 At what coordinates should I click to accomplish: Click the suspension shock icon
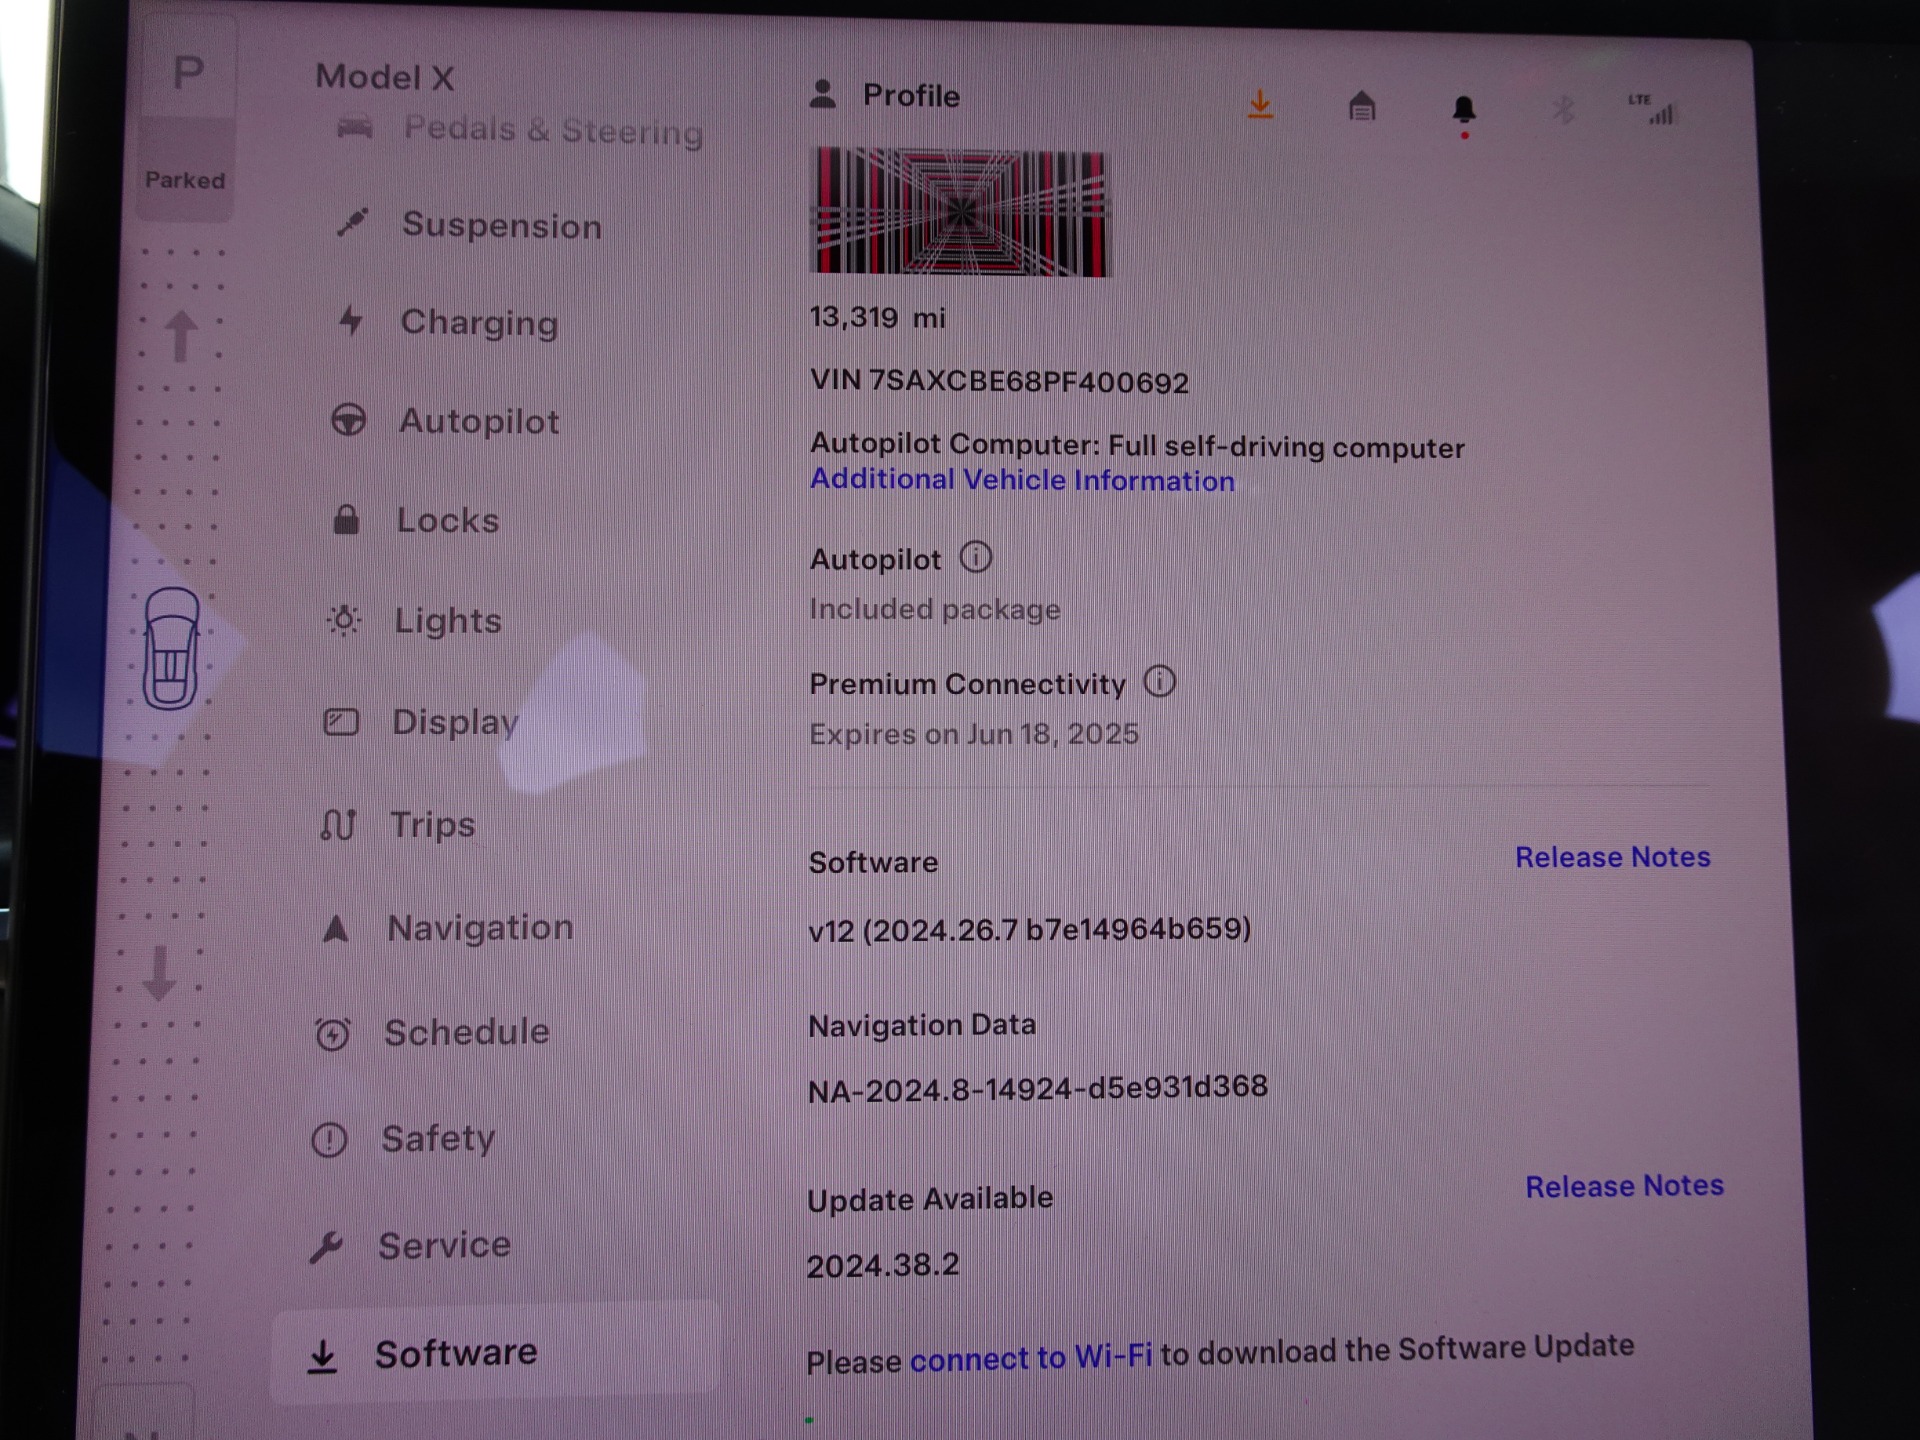point(352,222)
